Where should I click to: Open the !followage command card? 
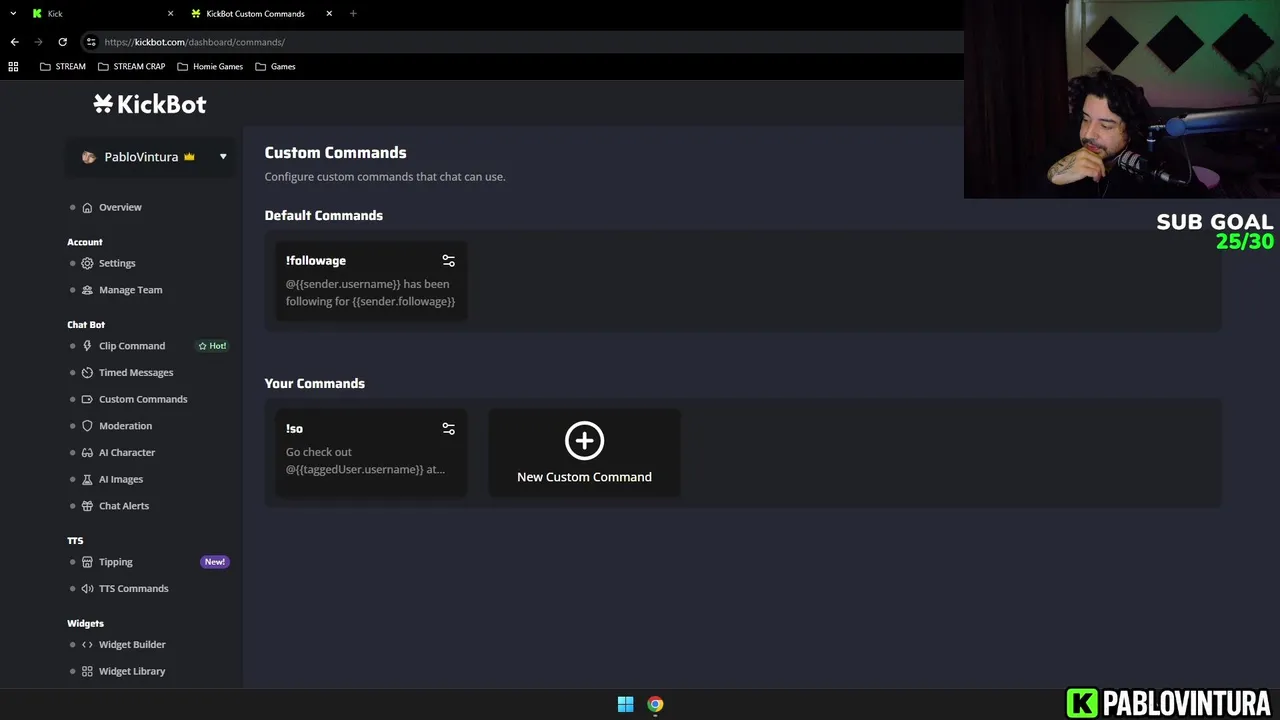click(x=371, y=281)
